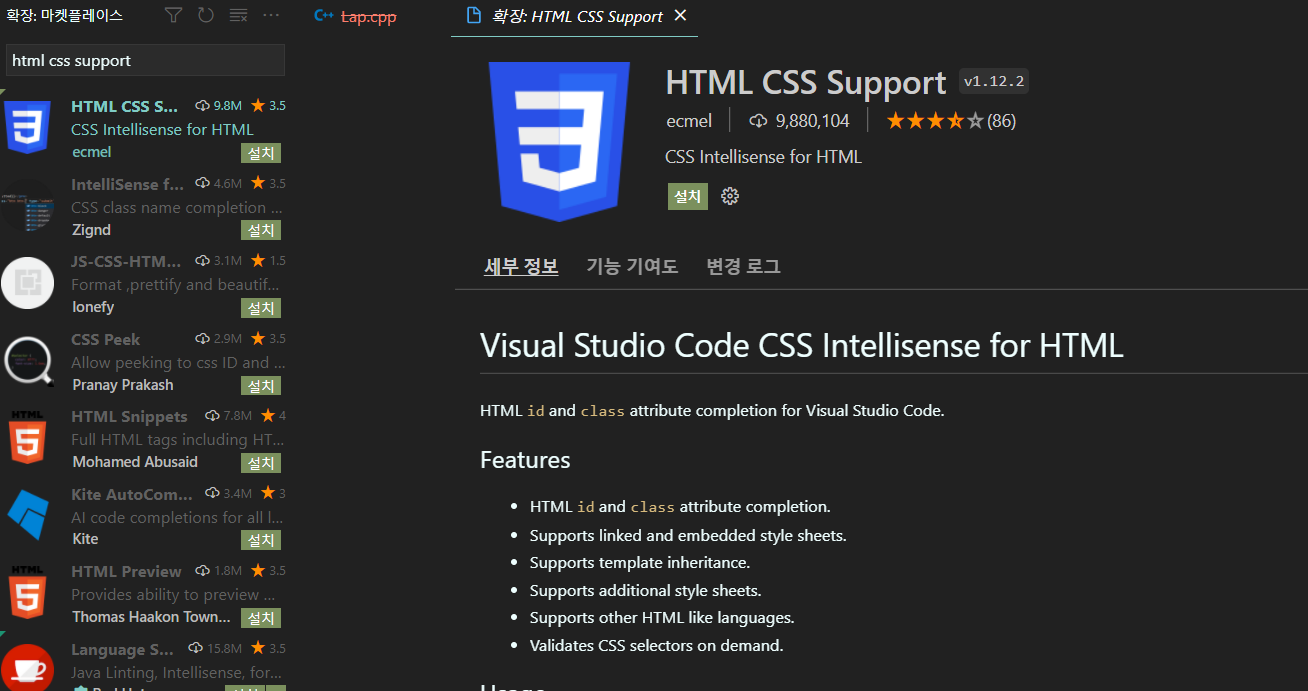1308x691 pixels.
Task: Close the HTML CSS Support tab
Action: [680, 16]
